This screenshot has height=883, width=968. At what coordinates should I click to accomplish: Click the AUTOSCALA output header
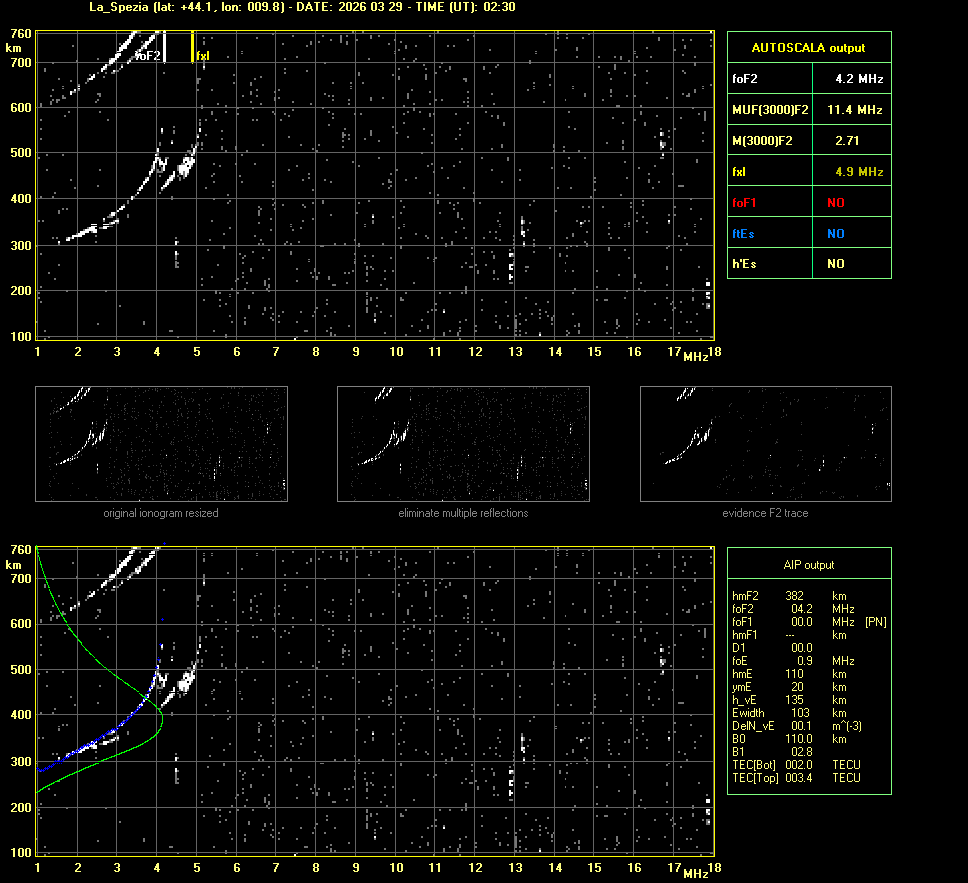click(x=808, y=47)
